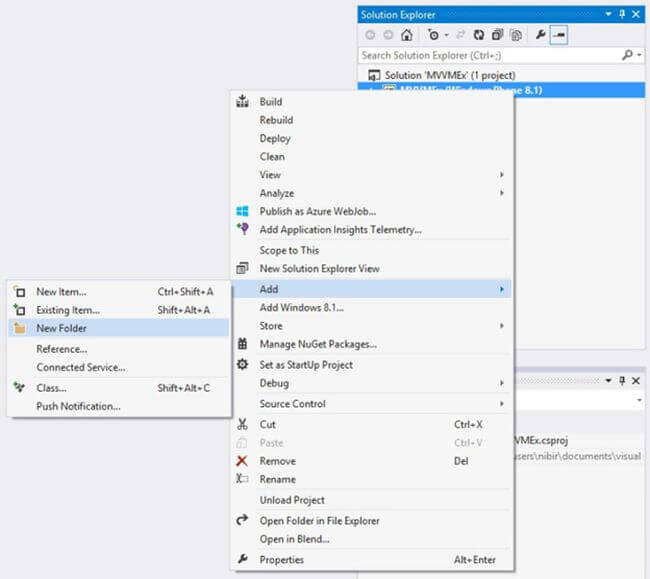This screenshot has height=579, width=650.
Task: Click the Build menu entry
Action: [371, 102]
